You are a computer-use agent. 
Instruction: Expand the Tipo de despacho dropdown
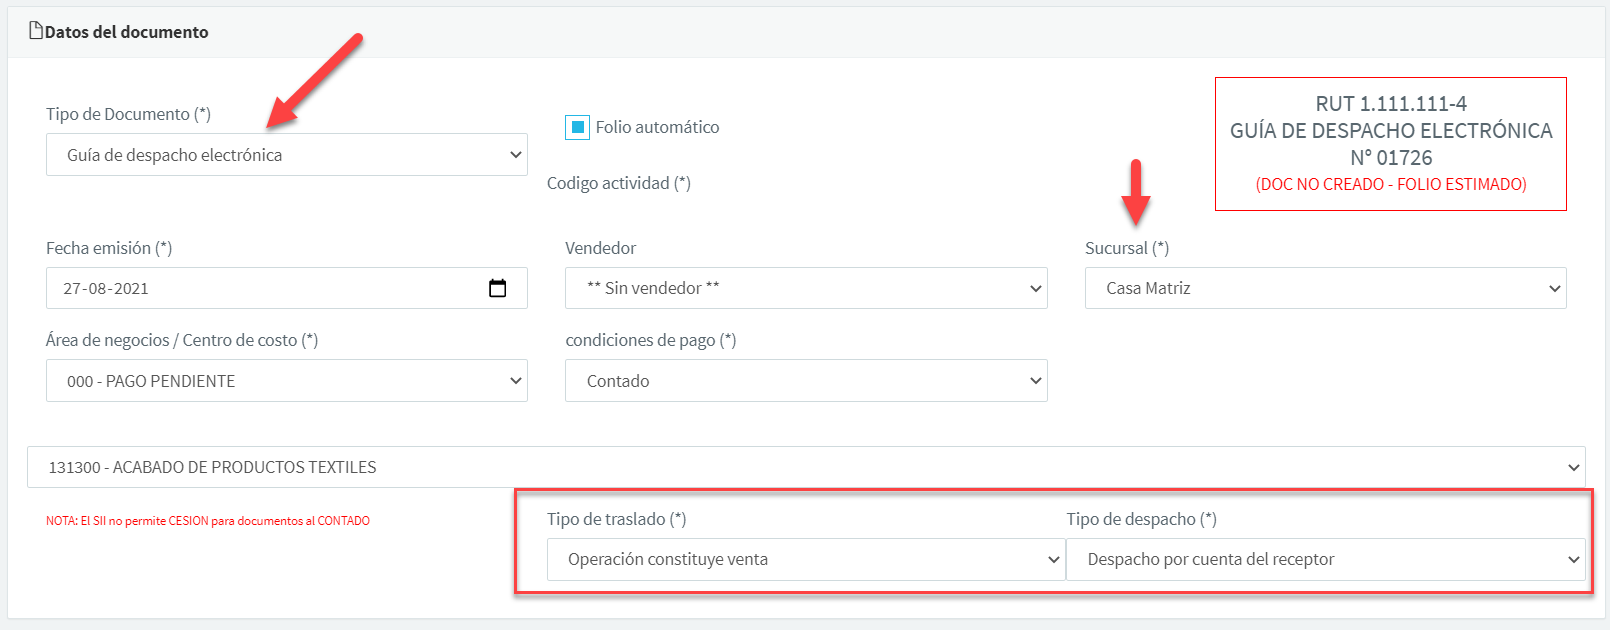(x=1325, y=560)
